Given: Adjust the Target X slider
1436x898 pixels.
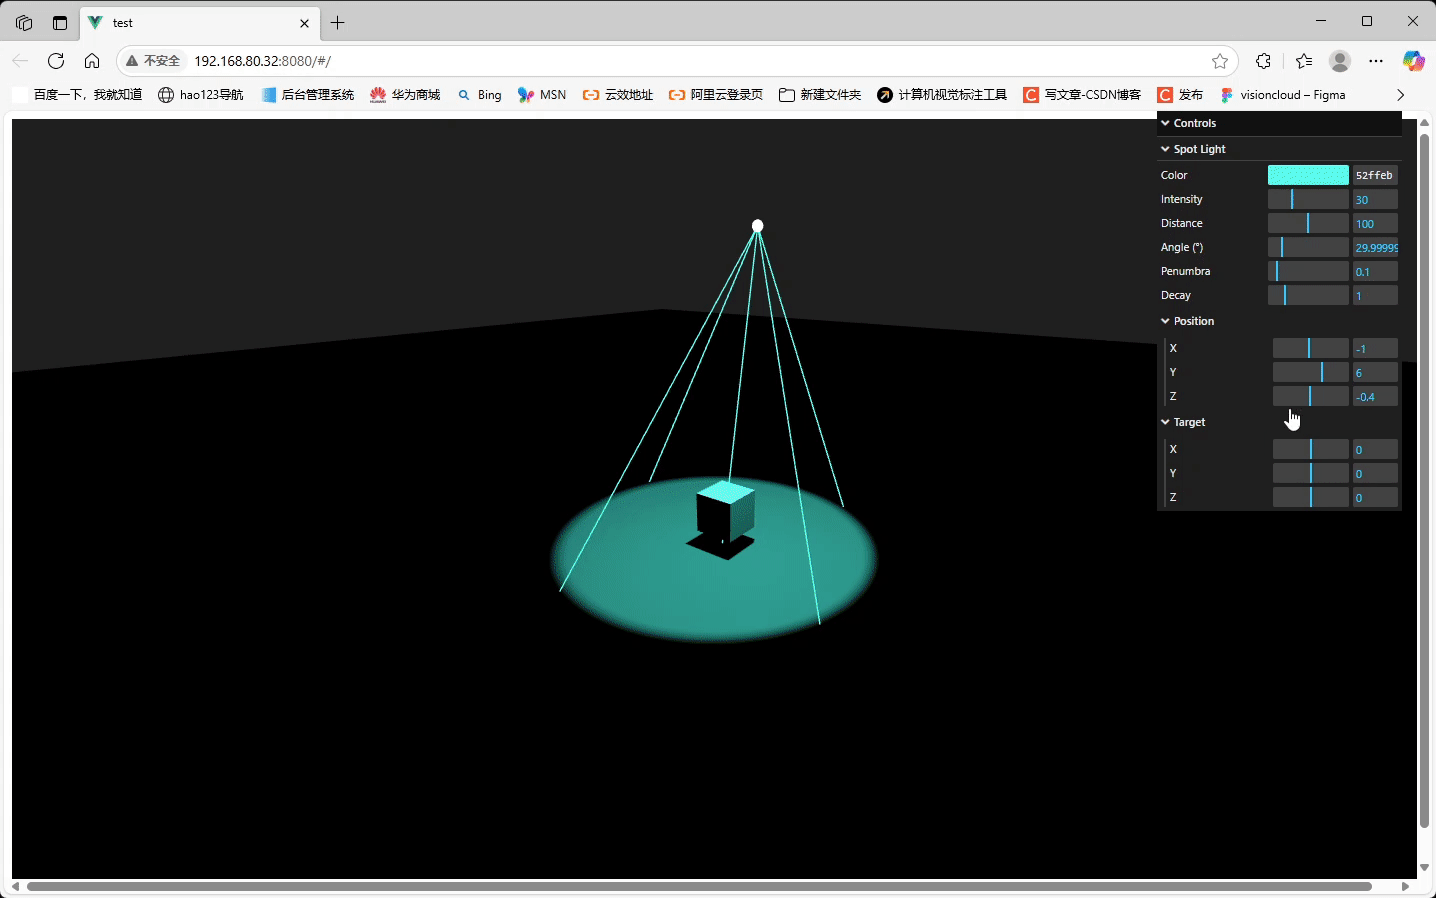Looking at the screenshot, I should click(1311, 449).
